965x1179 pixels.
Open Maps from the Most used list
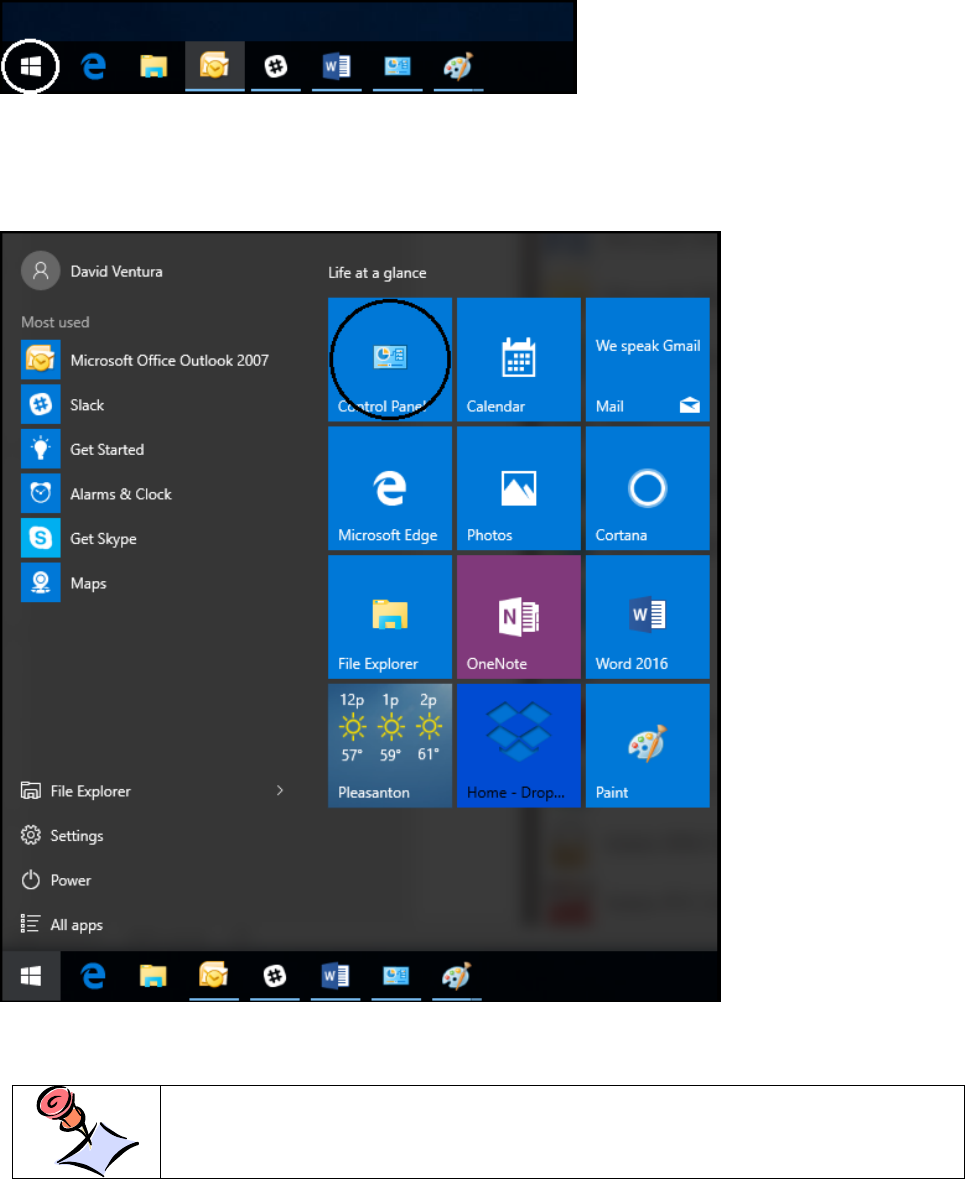(x=64, y=583)
